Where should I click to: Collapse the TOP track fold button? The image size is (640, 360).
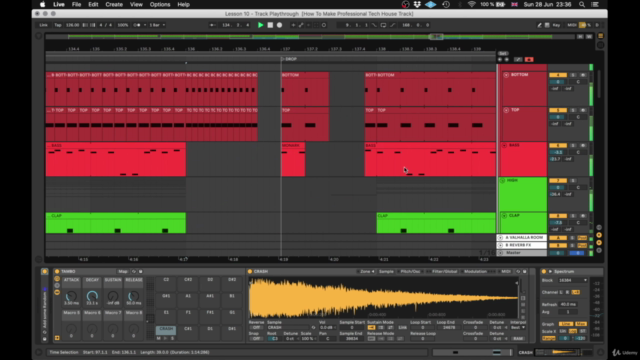click(506, 110)
